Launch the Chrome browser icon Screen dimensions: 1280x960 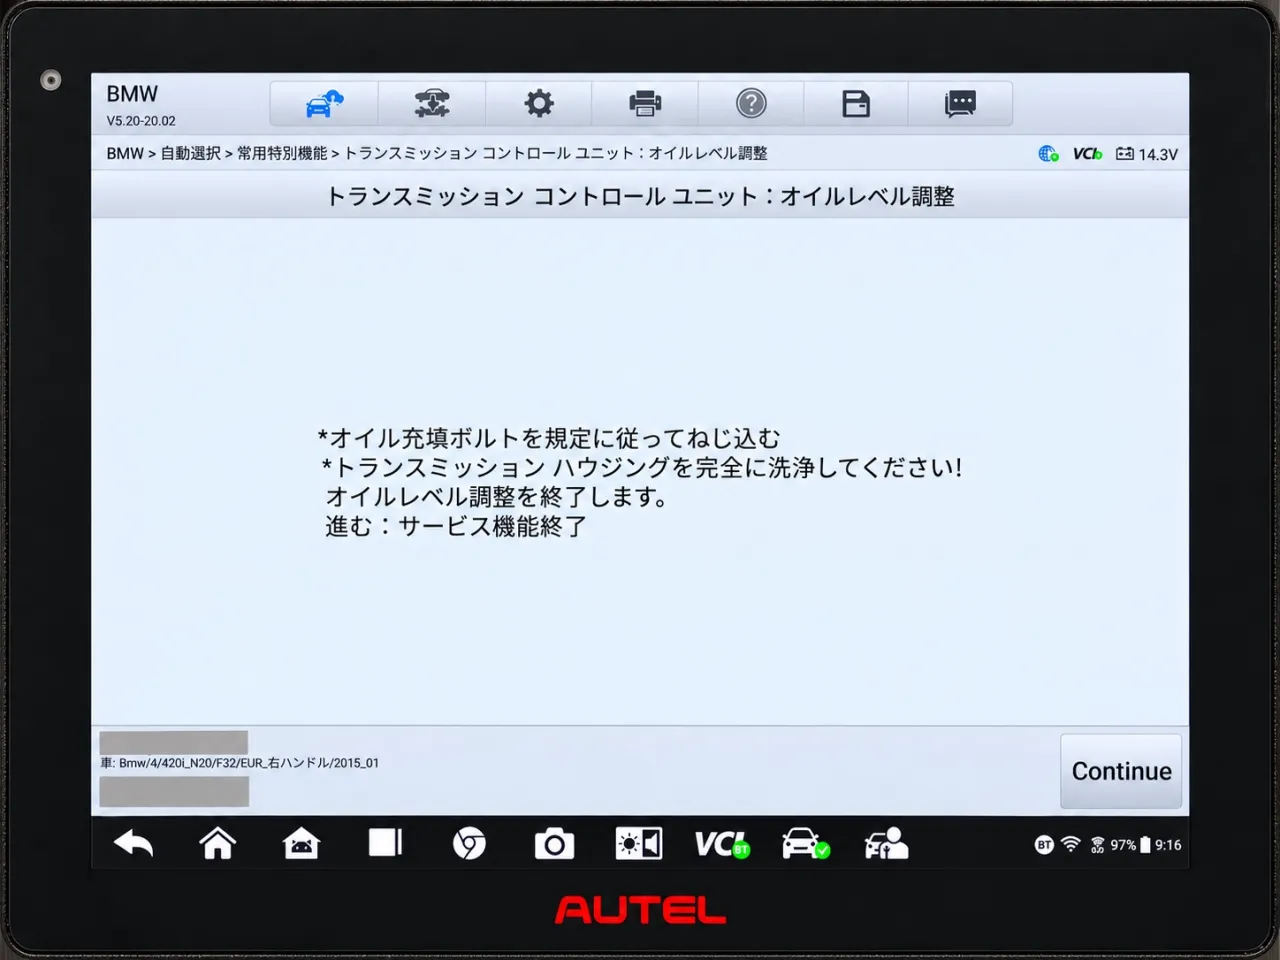coord(469,844)
